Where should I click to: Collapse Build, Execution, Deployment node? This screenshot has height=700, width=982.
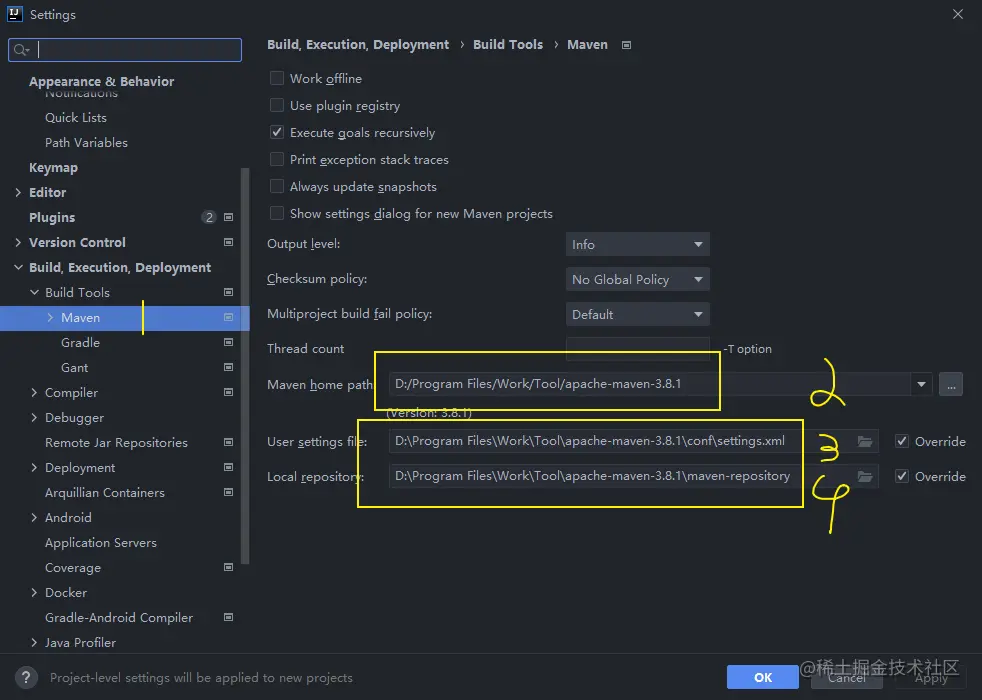(x=18, y=267)
